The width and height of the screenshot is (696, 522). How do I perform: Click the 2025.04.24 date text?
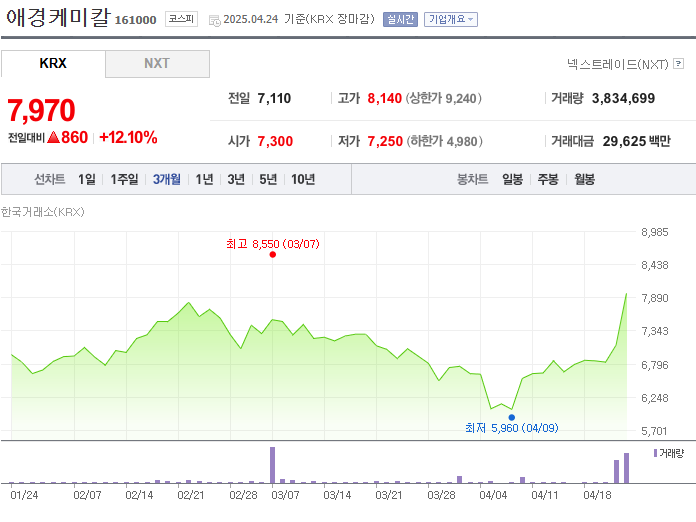pyautogui.click(x=251, y=19)
